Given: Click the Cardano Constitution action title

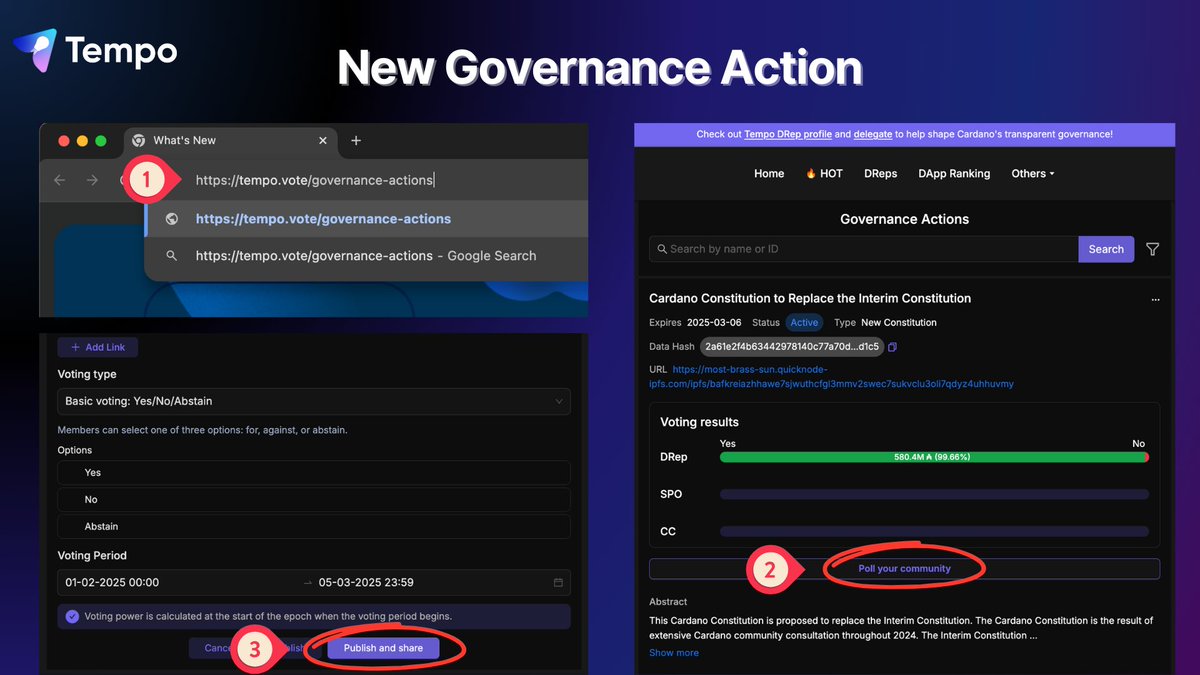Looking at the screenshot, I should [810, 298].
